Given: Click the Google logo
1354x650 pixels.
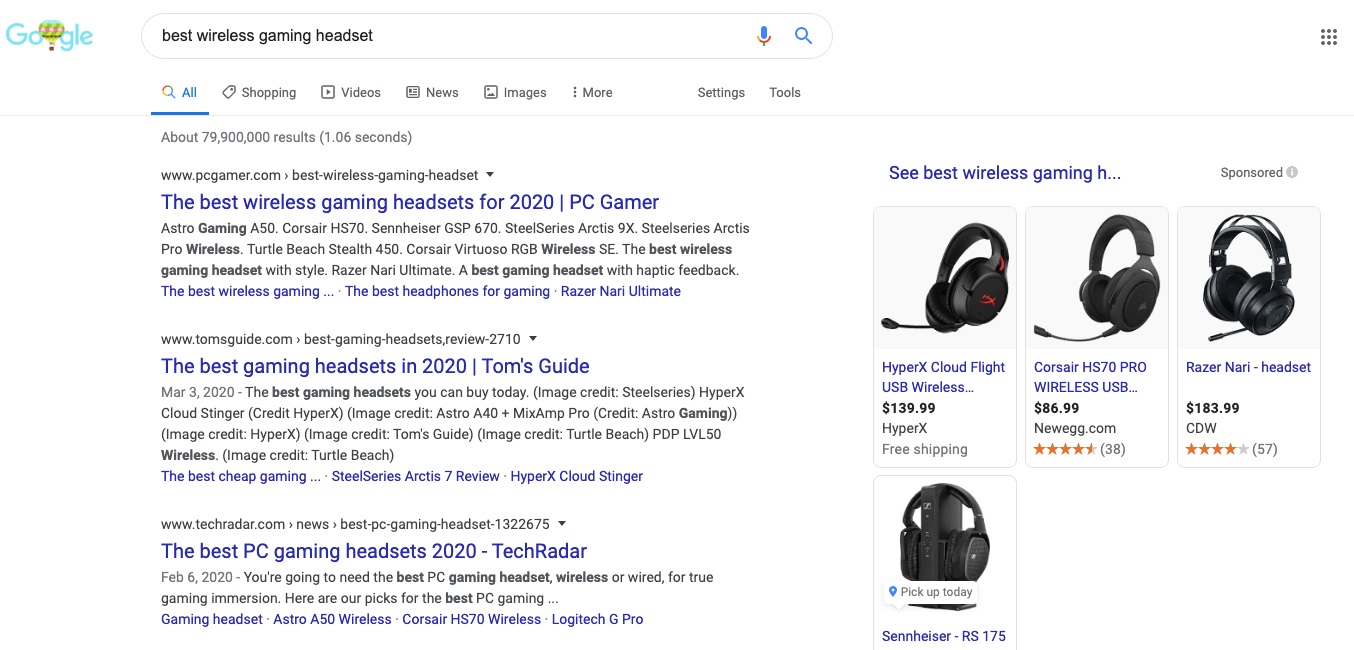Looking at the screenshot, I should pos(50,35).
